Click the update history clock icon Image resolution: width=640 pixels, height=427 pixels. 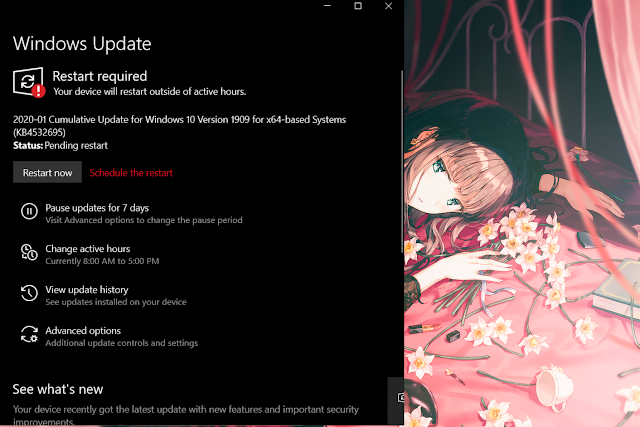pos(29,293)
